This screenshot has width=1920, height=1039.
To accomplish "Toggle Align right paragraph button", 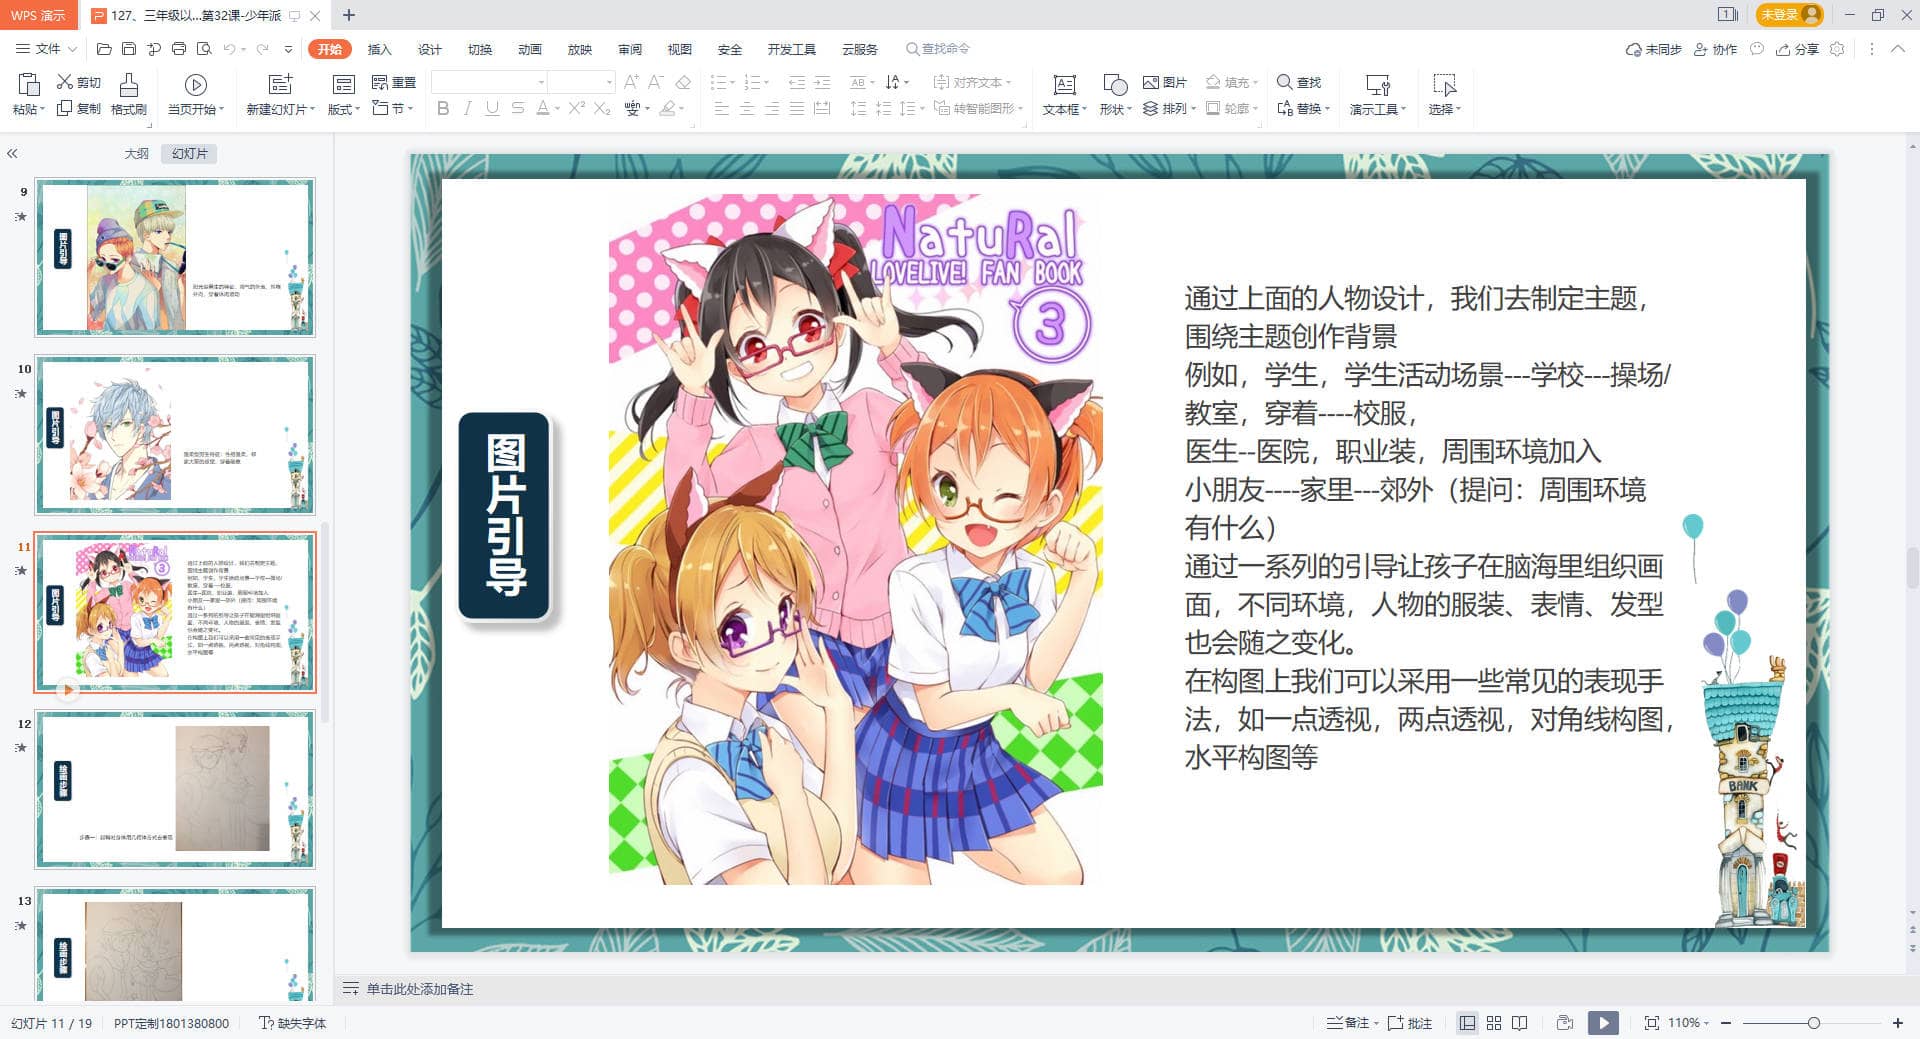I will [772, 108].
